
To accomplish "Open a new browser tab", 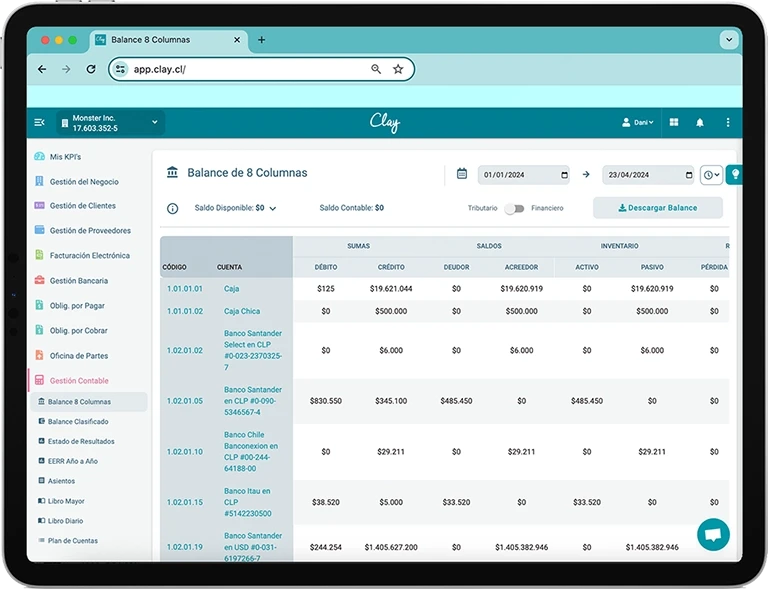I will tap(262, 40).
